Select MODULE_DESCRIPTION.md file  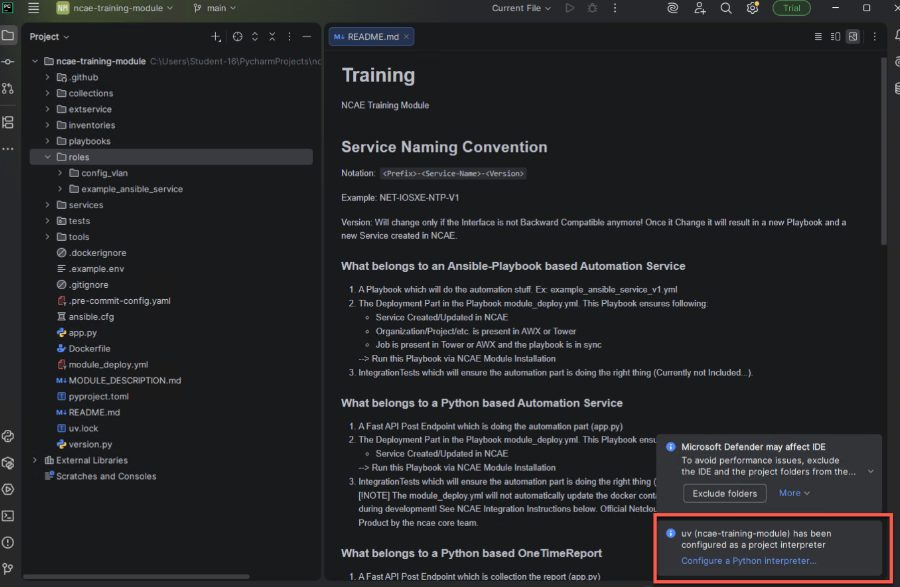click(x=119, y=380)
